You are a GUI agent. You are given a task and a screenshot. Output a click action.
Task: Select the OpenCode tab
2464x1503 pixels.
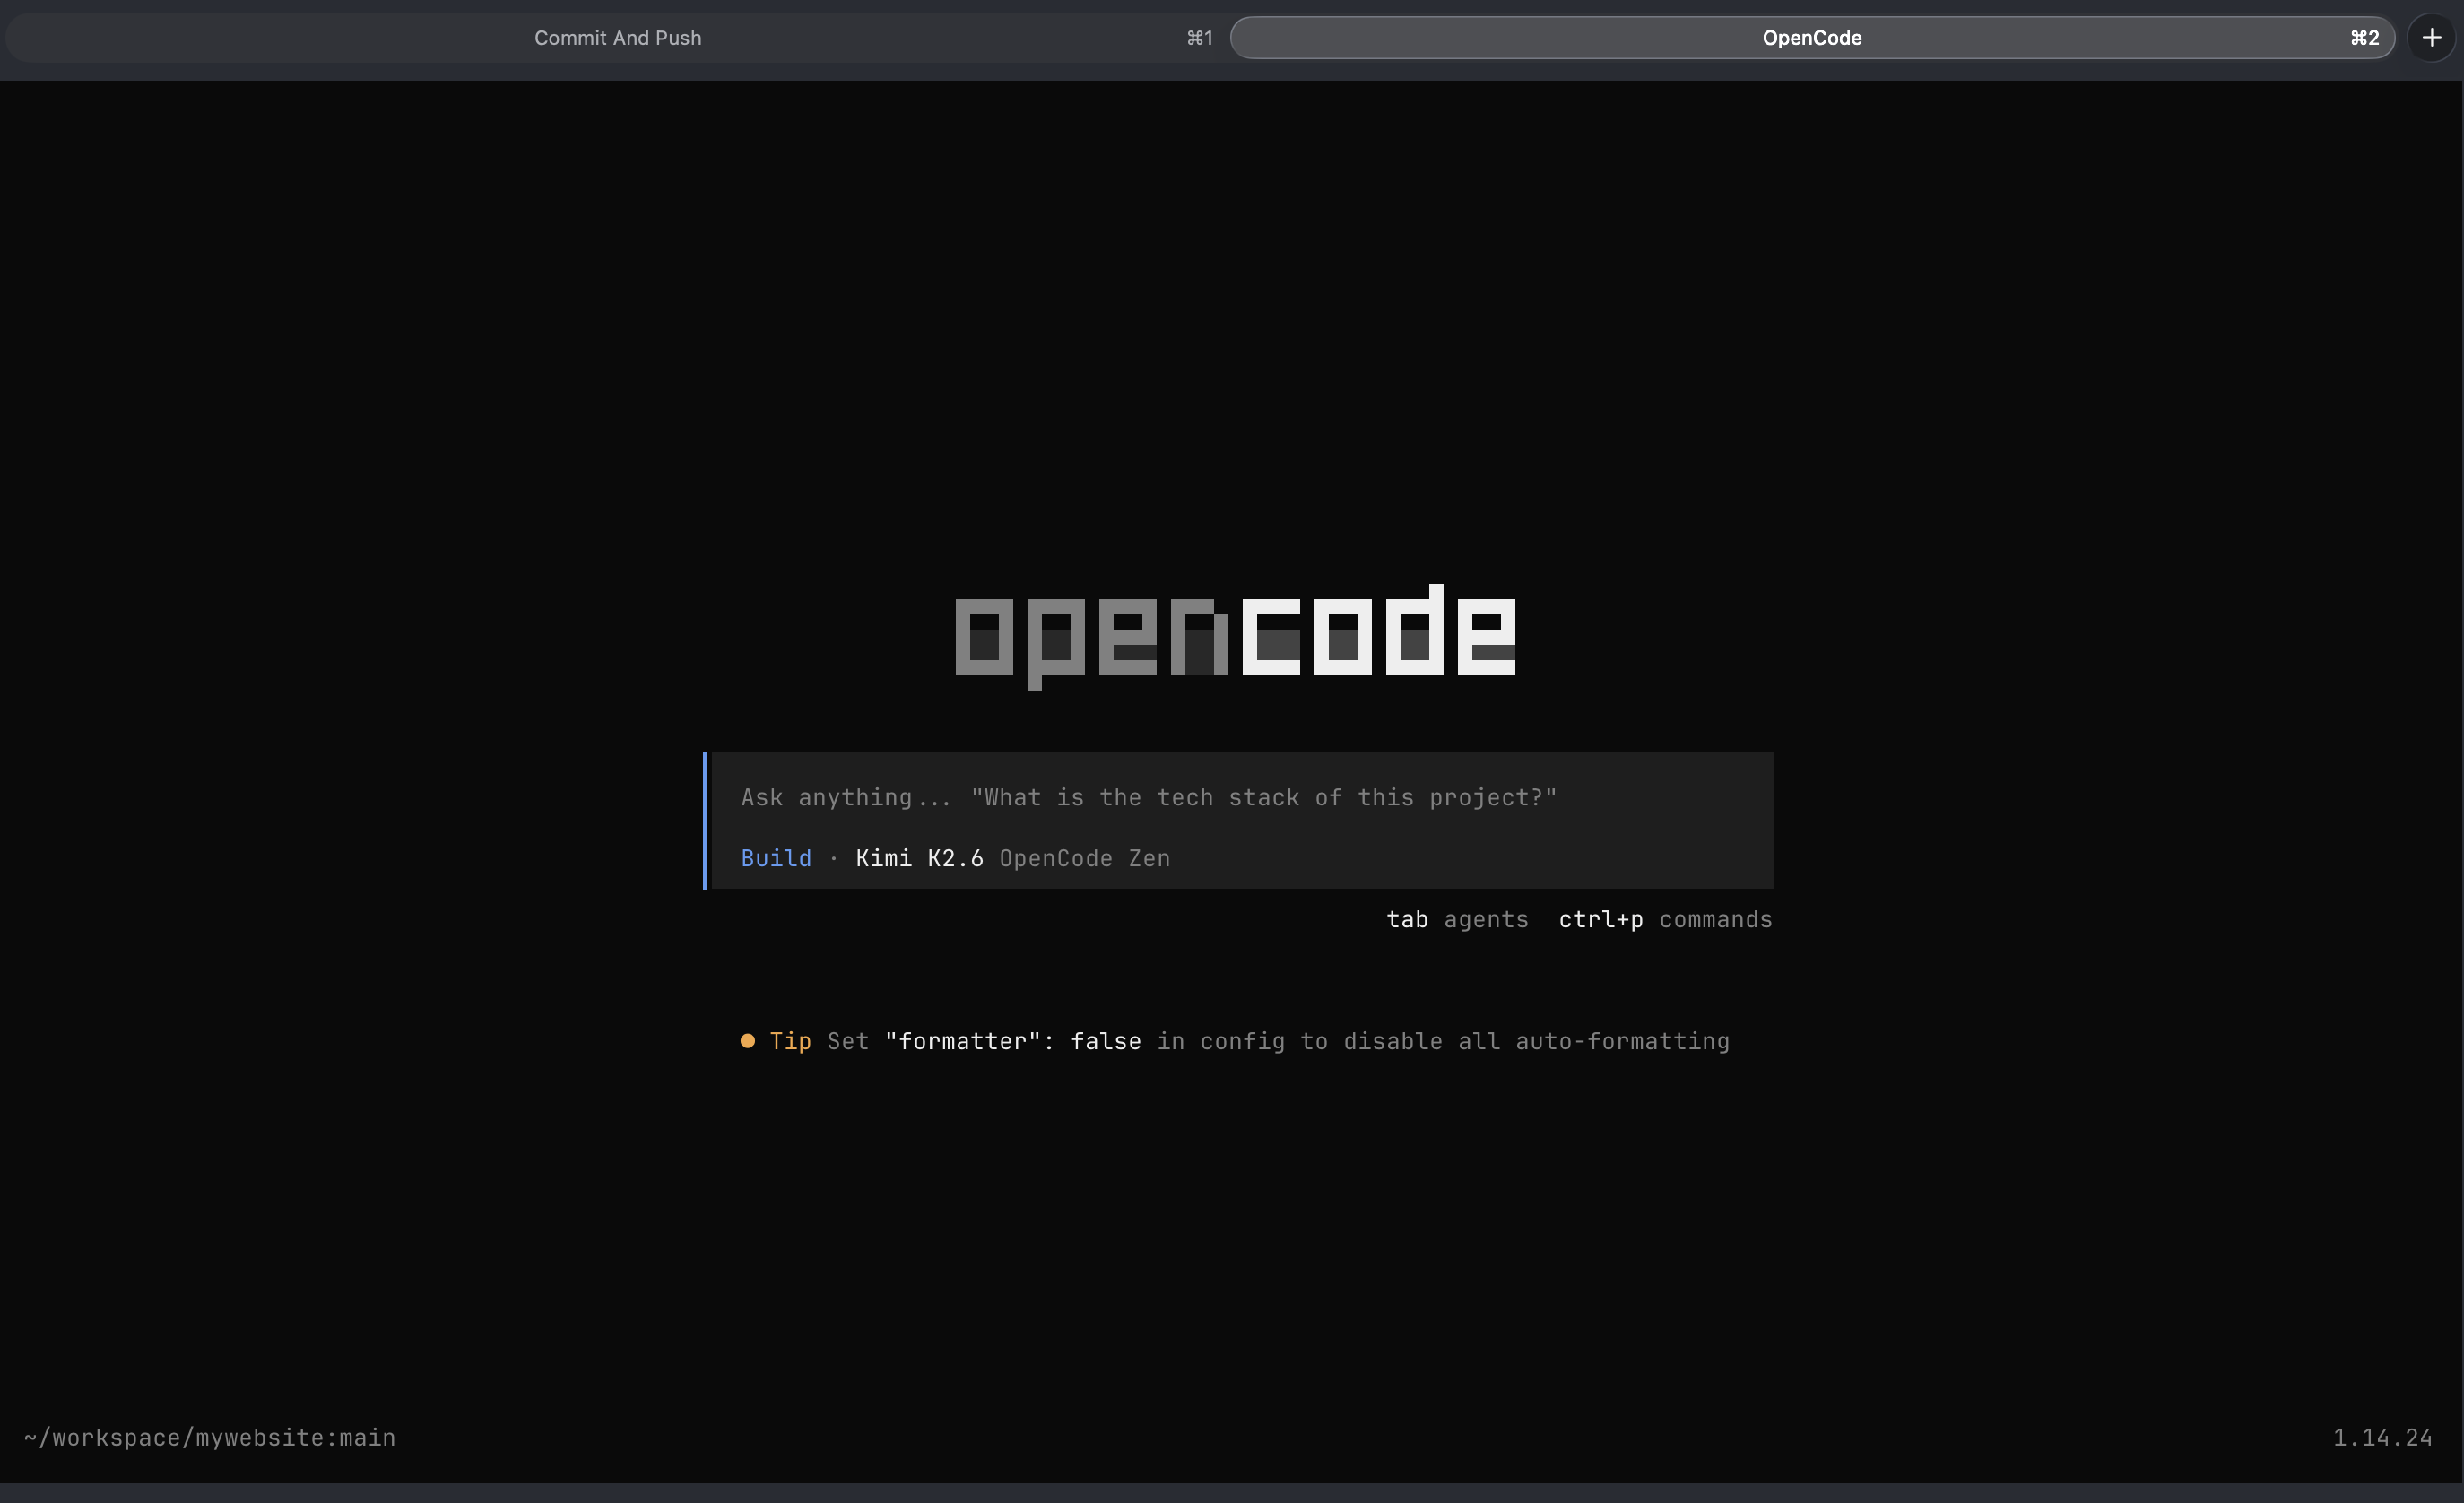(1812, 38)
